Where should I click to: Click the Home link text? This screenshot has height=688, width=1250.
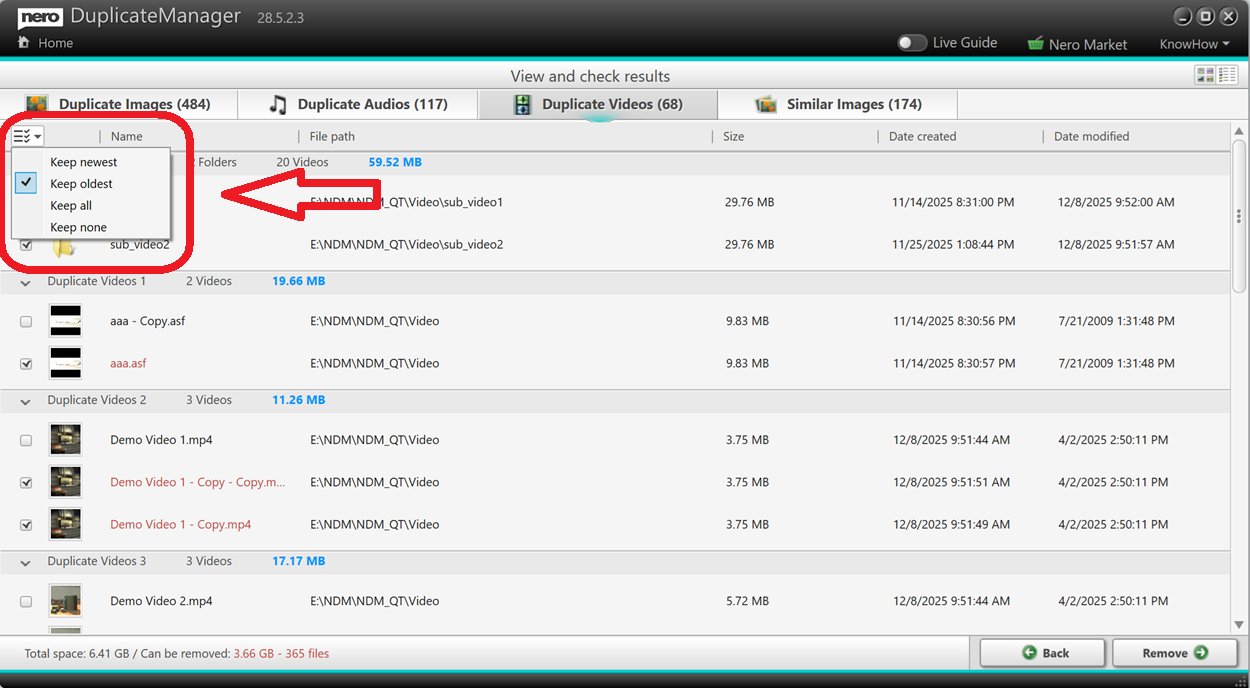[x=55, y=43]
